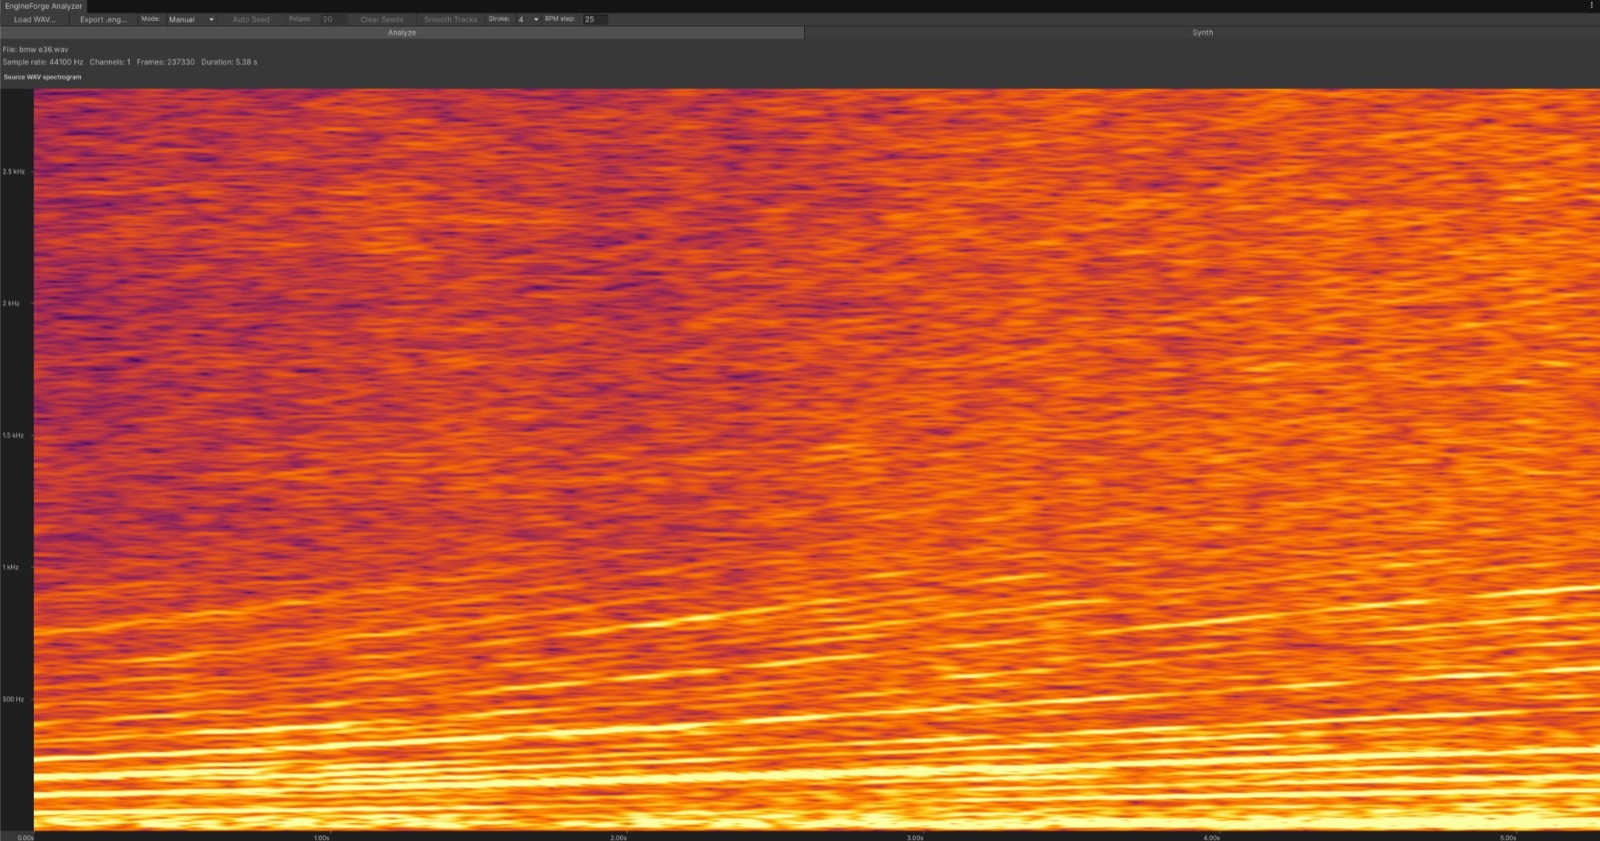Switch to the Analyze tab
The width and height of the screenshot is (1600, 841).
coord(402,33)
